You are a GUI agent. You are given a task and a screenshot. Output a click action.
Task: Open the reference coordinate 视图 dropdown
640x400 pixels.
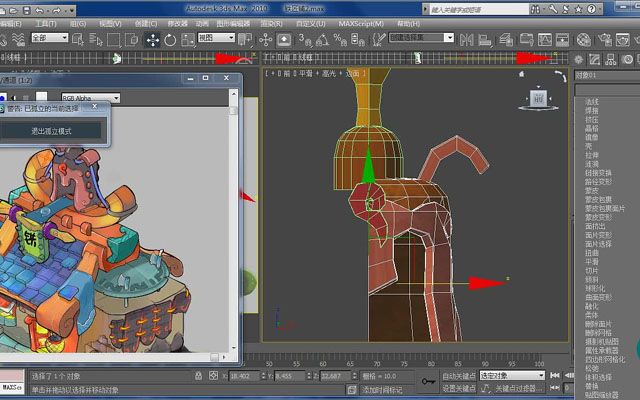pyautogui.click(x=216, y=38)
